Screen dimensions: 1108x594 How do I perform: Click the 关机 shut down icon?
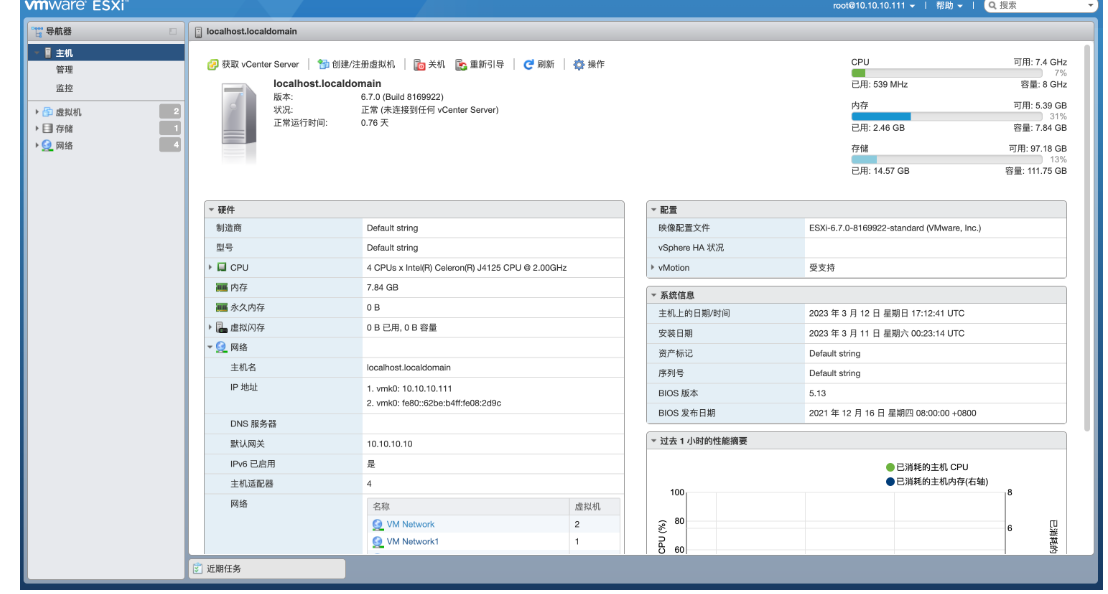click(x=419, y=64)
